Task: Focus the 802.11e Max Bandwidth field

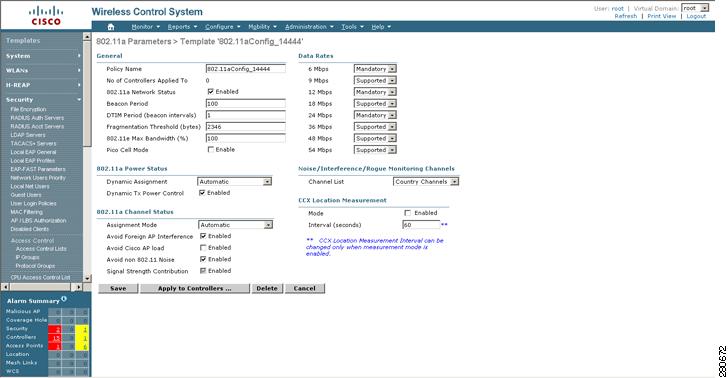Action: pyautogui.click(x=246, y=138)
